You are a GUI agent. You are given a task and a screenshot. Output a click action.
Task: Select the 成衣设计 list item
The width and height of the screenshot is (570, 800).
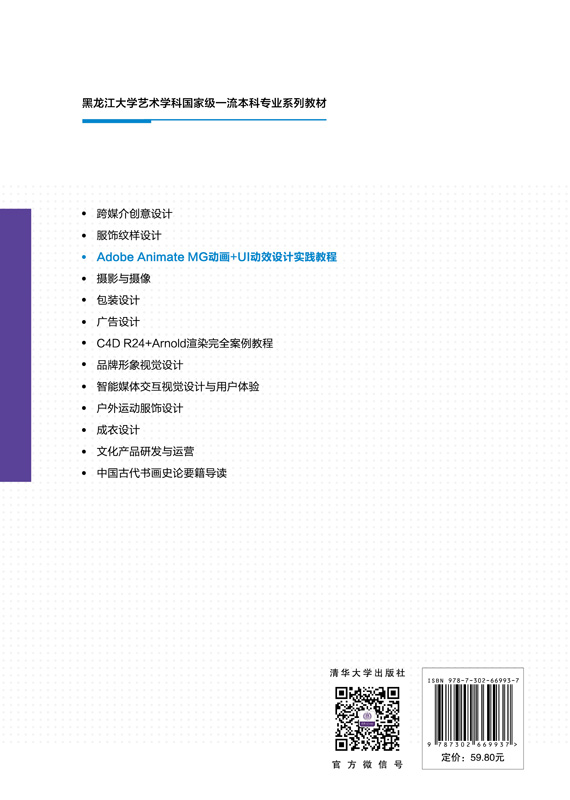(118, 430)
